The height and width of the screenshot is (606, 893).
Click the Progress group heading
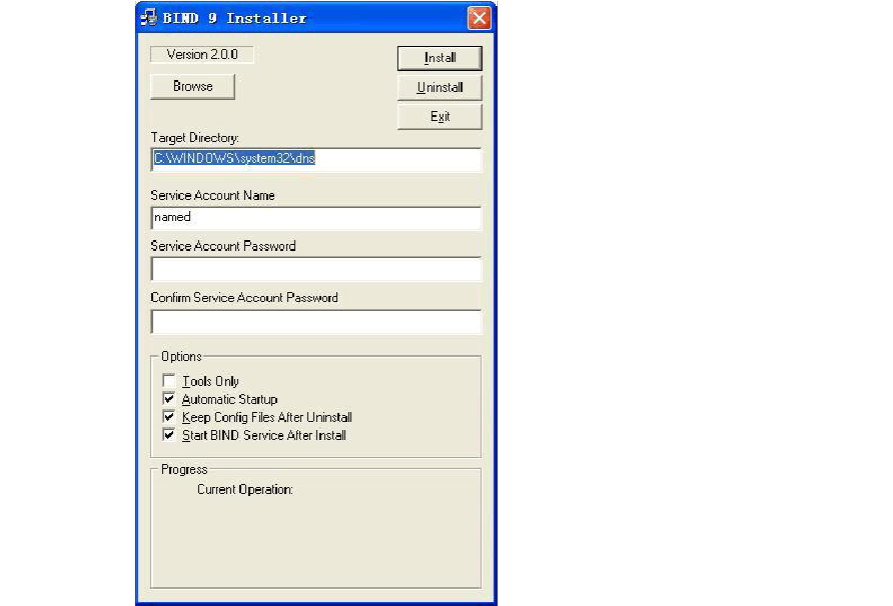[184, 469]
